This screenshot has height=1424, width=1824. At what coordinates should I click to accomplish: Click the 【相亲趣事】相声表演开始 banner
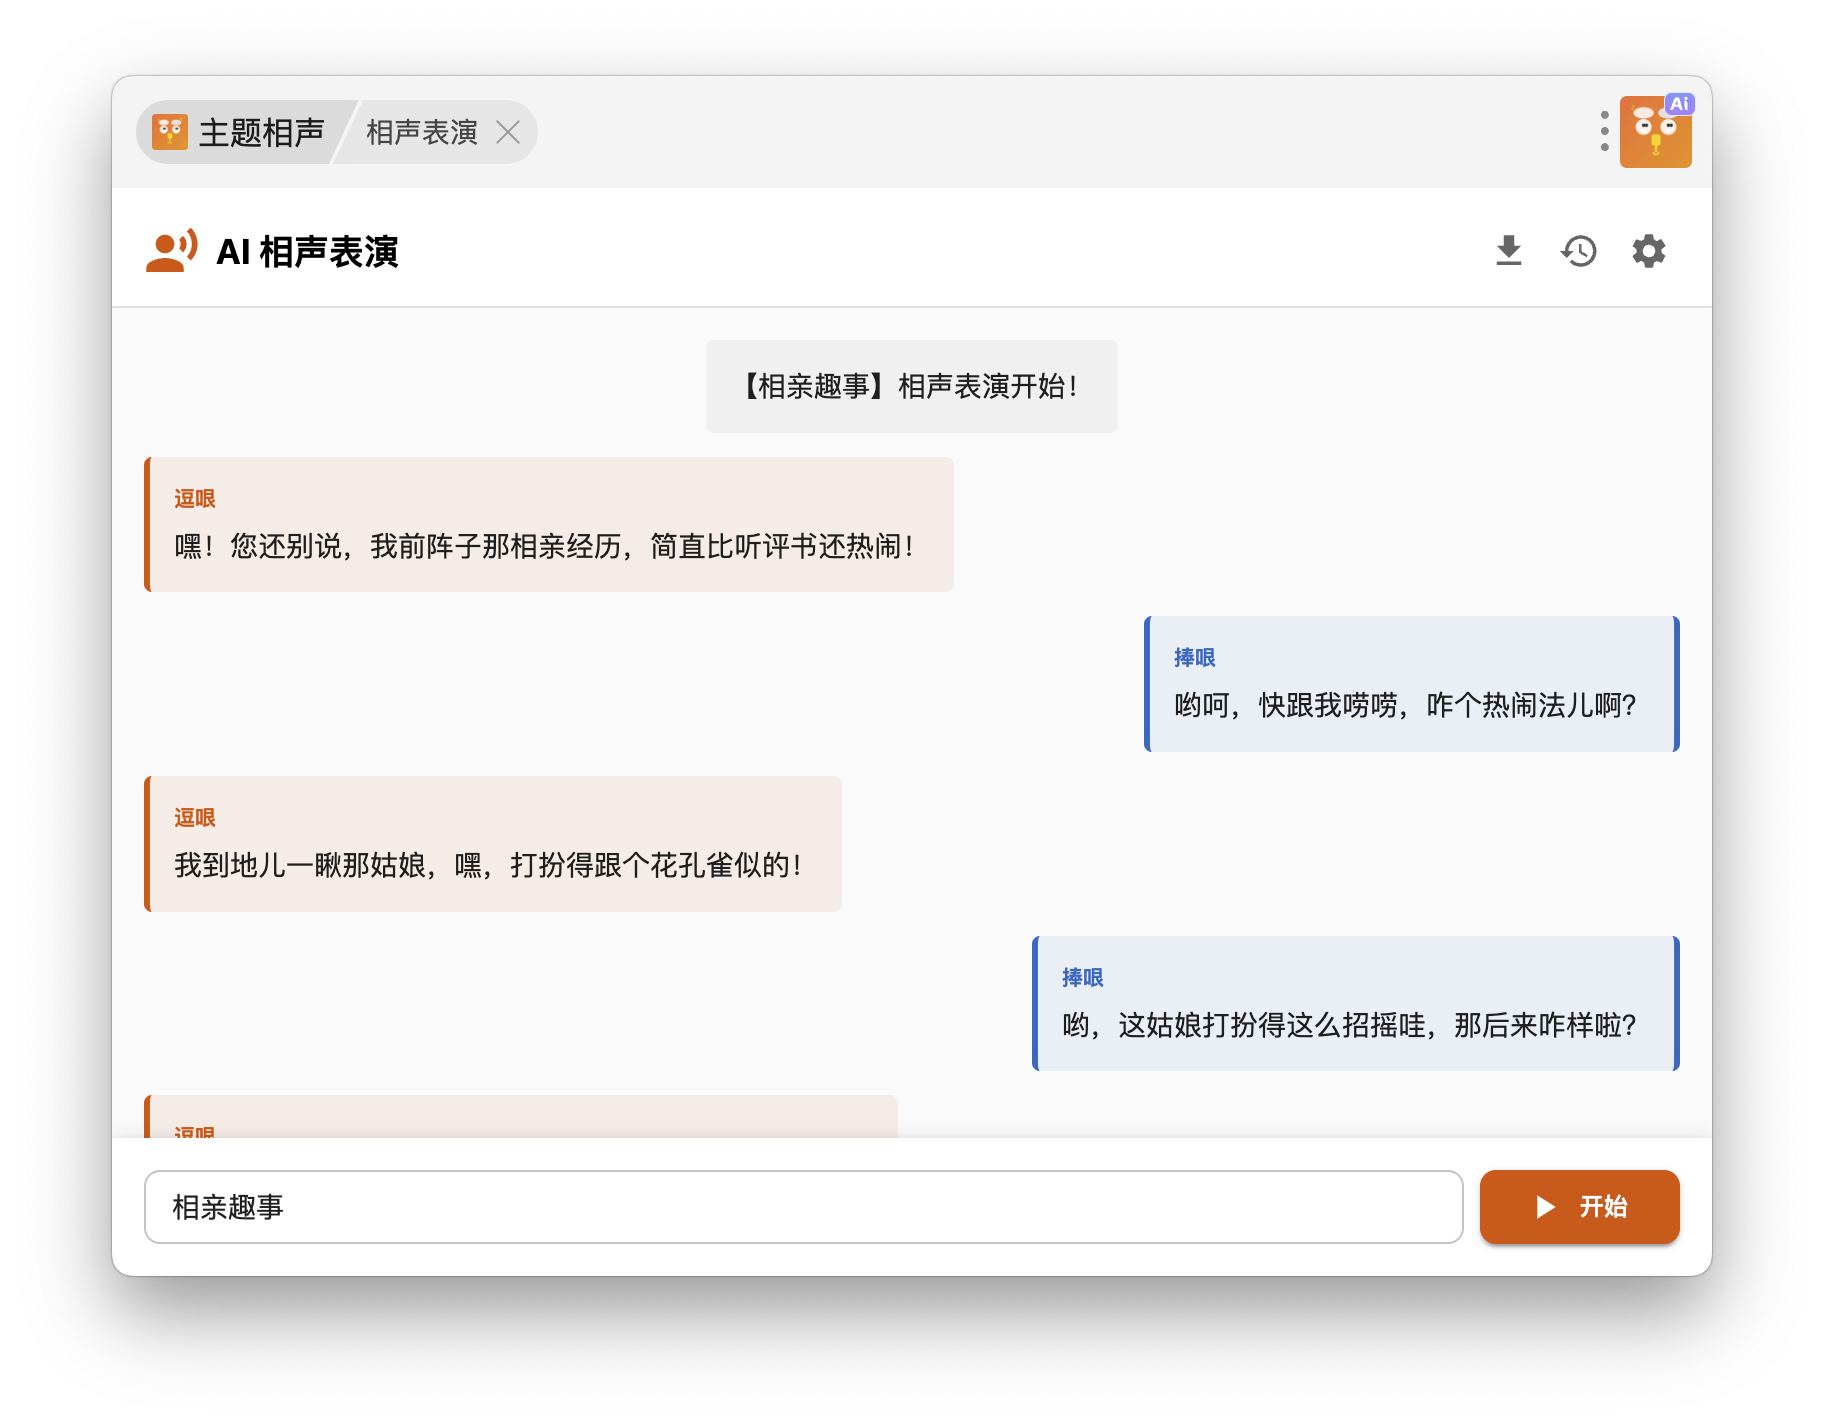click(x=911, y=387)
